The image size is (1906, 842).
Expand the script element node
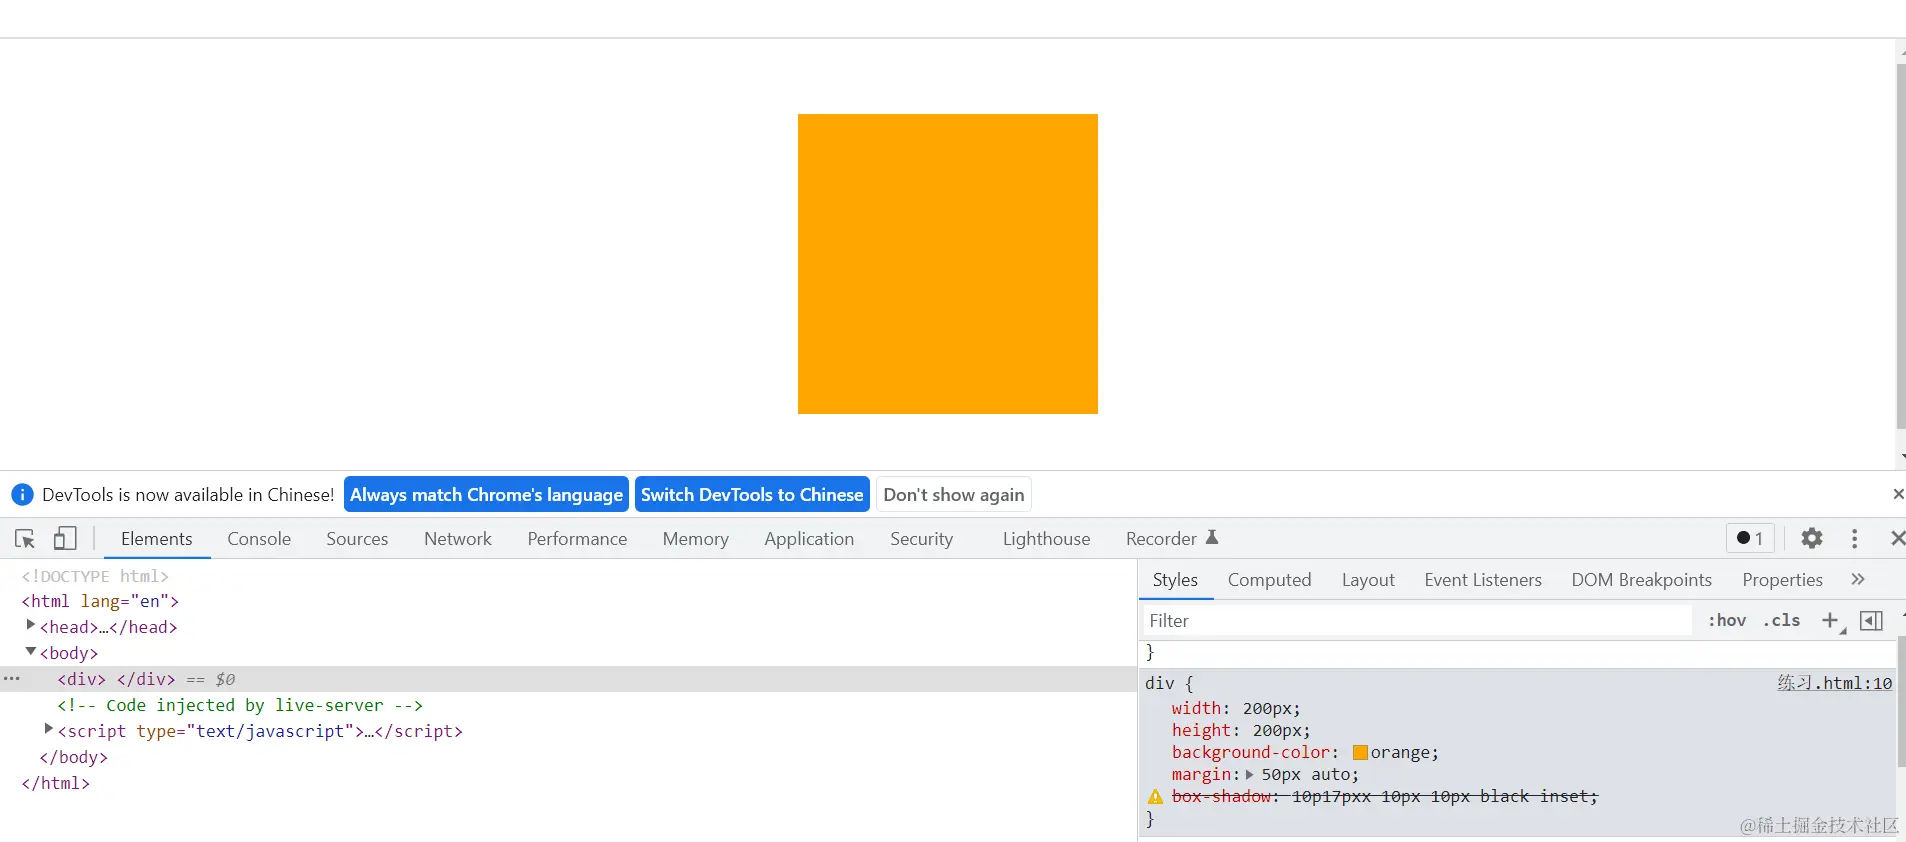point(48,729)
